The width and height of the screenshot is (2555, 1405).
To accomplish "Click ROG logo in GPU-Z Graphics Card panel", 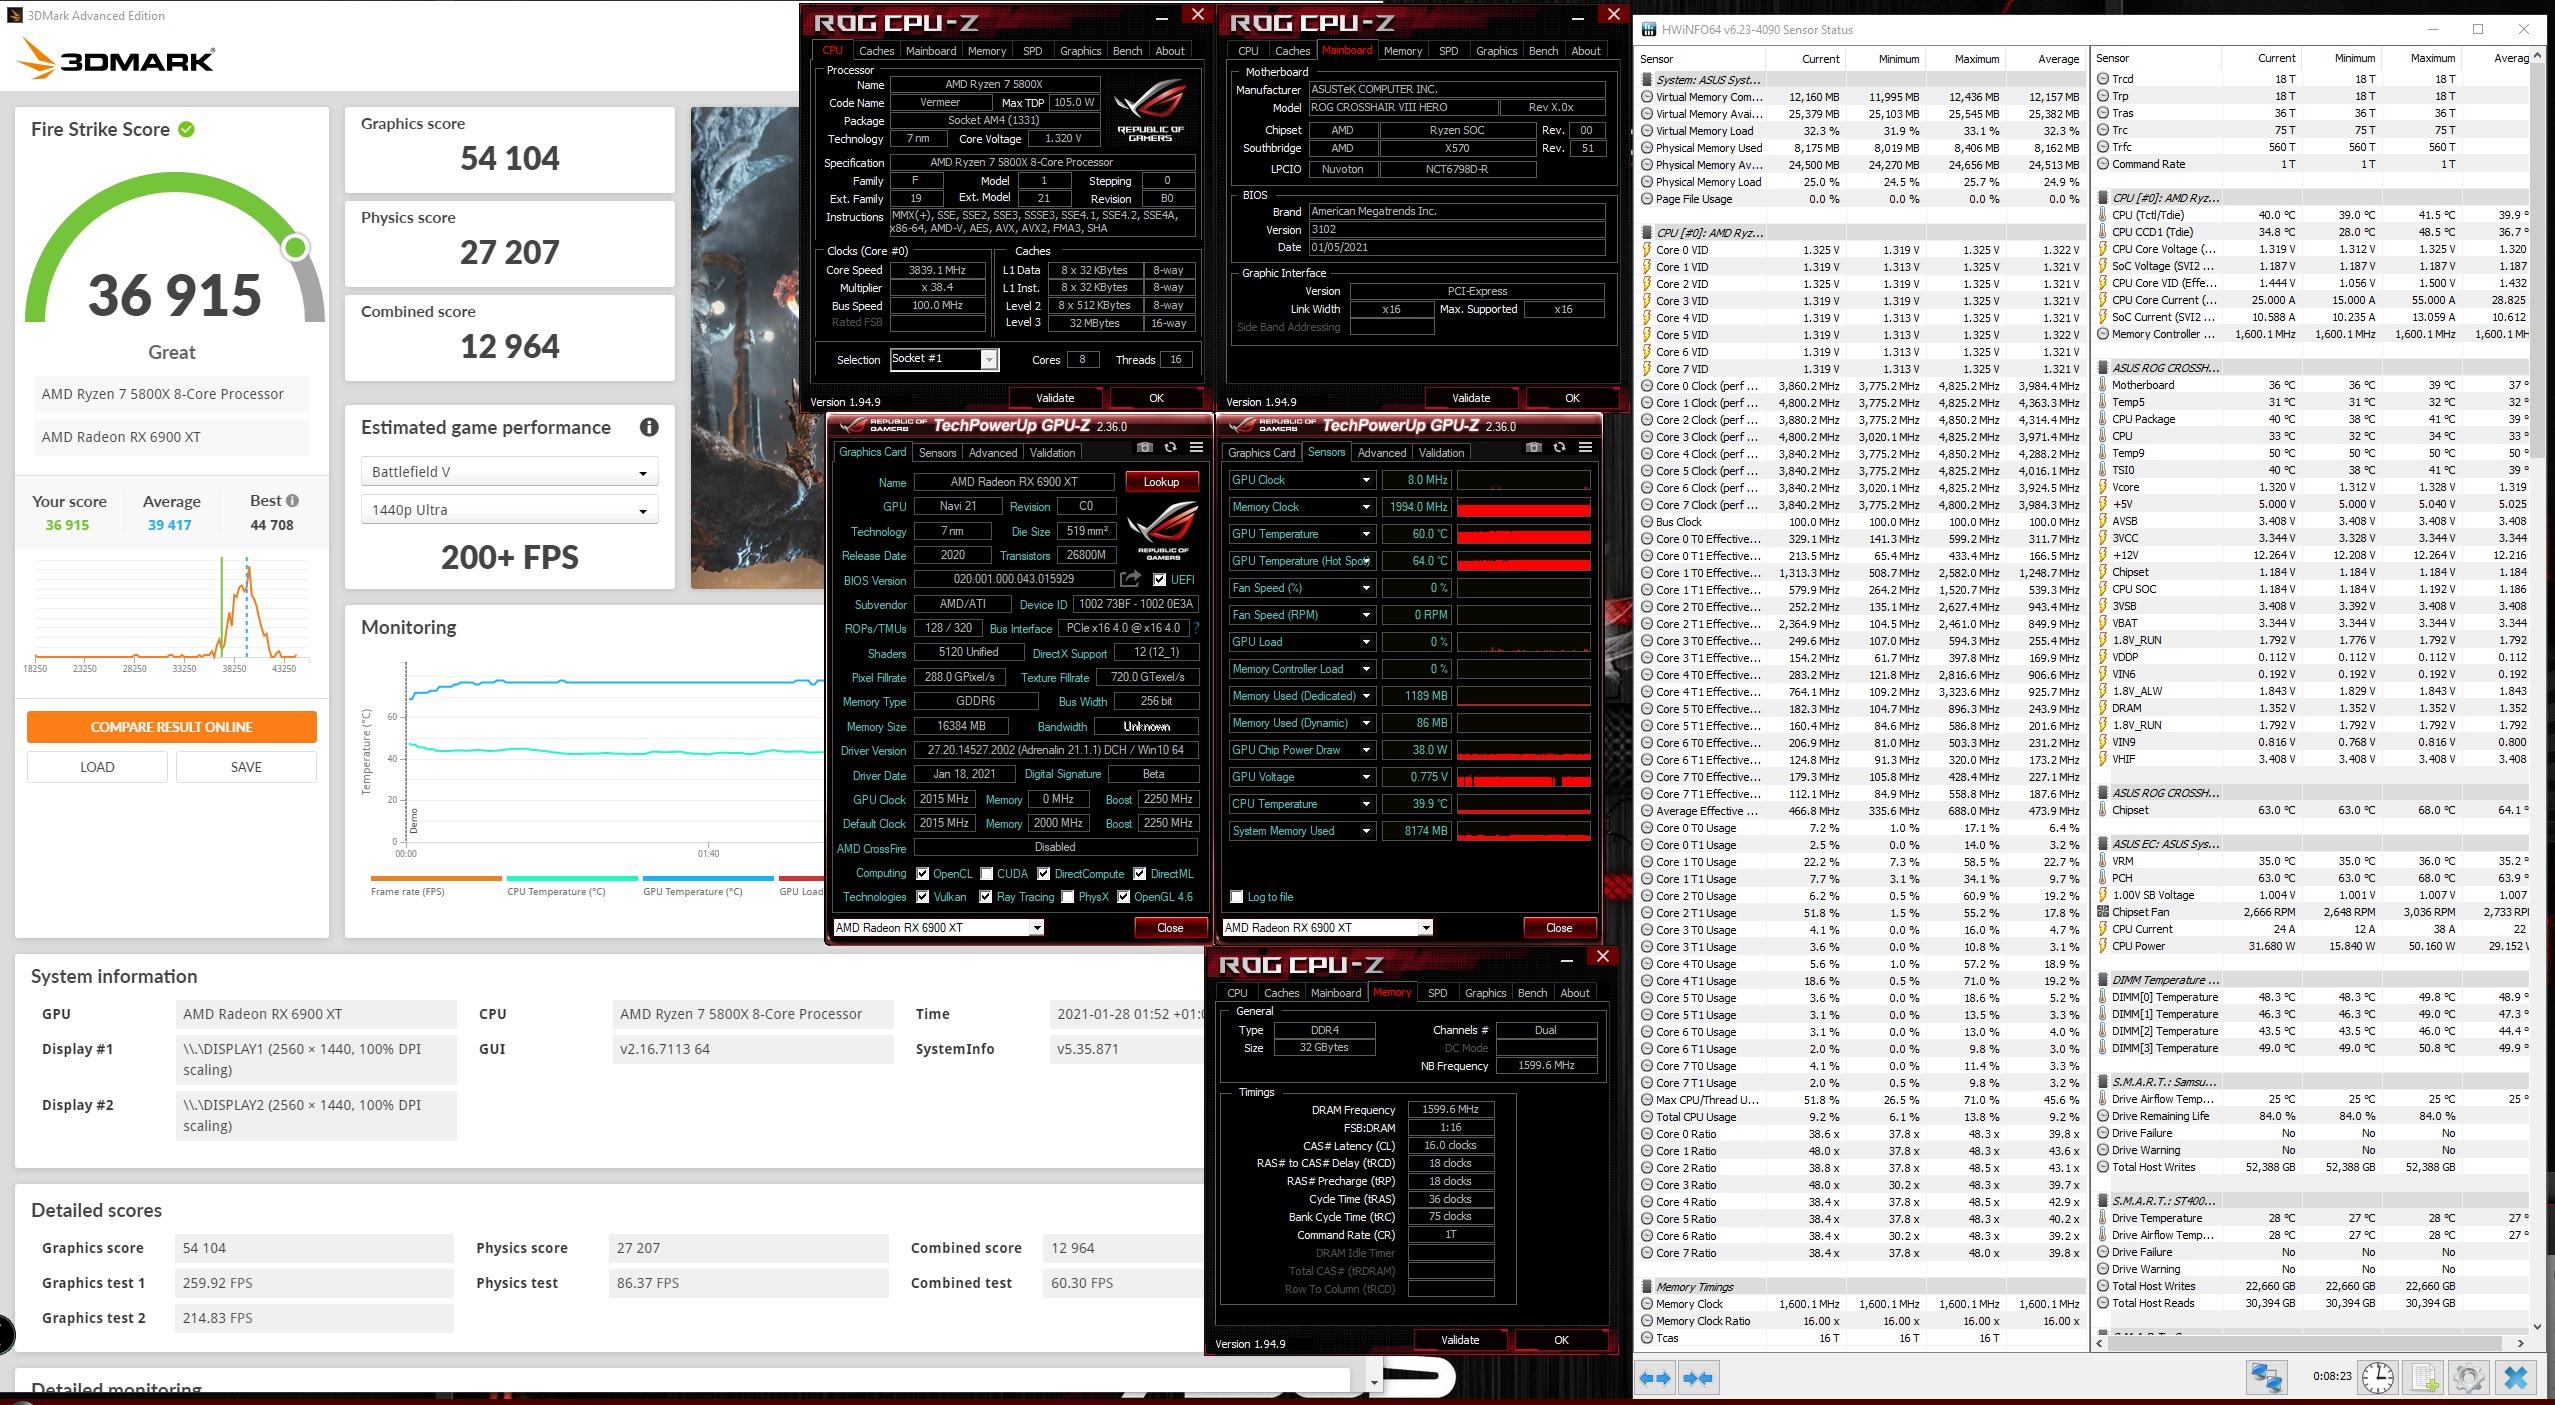I will (1163, 528).
